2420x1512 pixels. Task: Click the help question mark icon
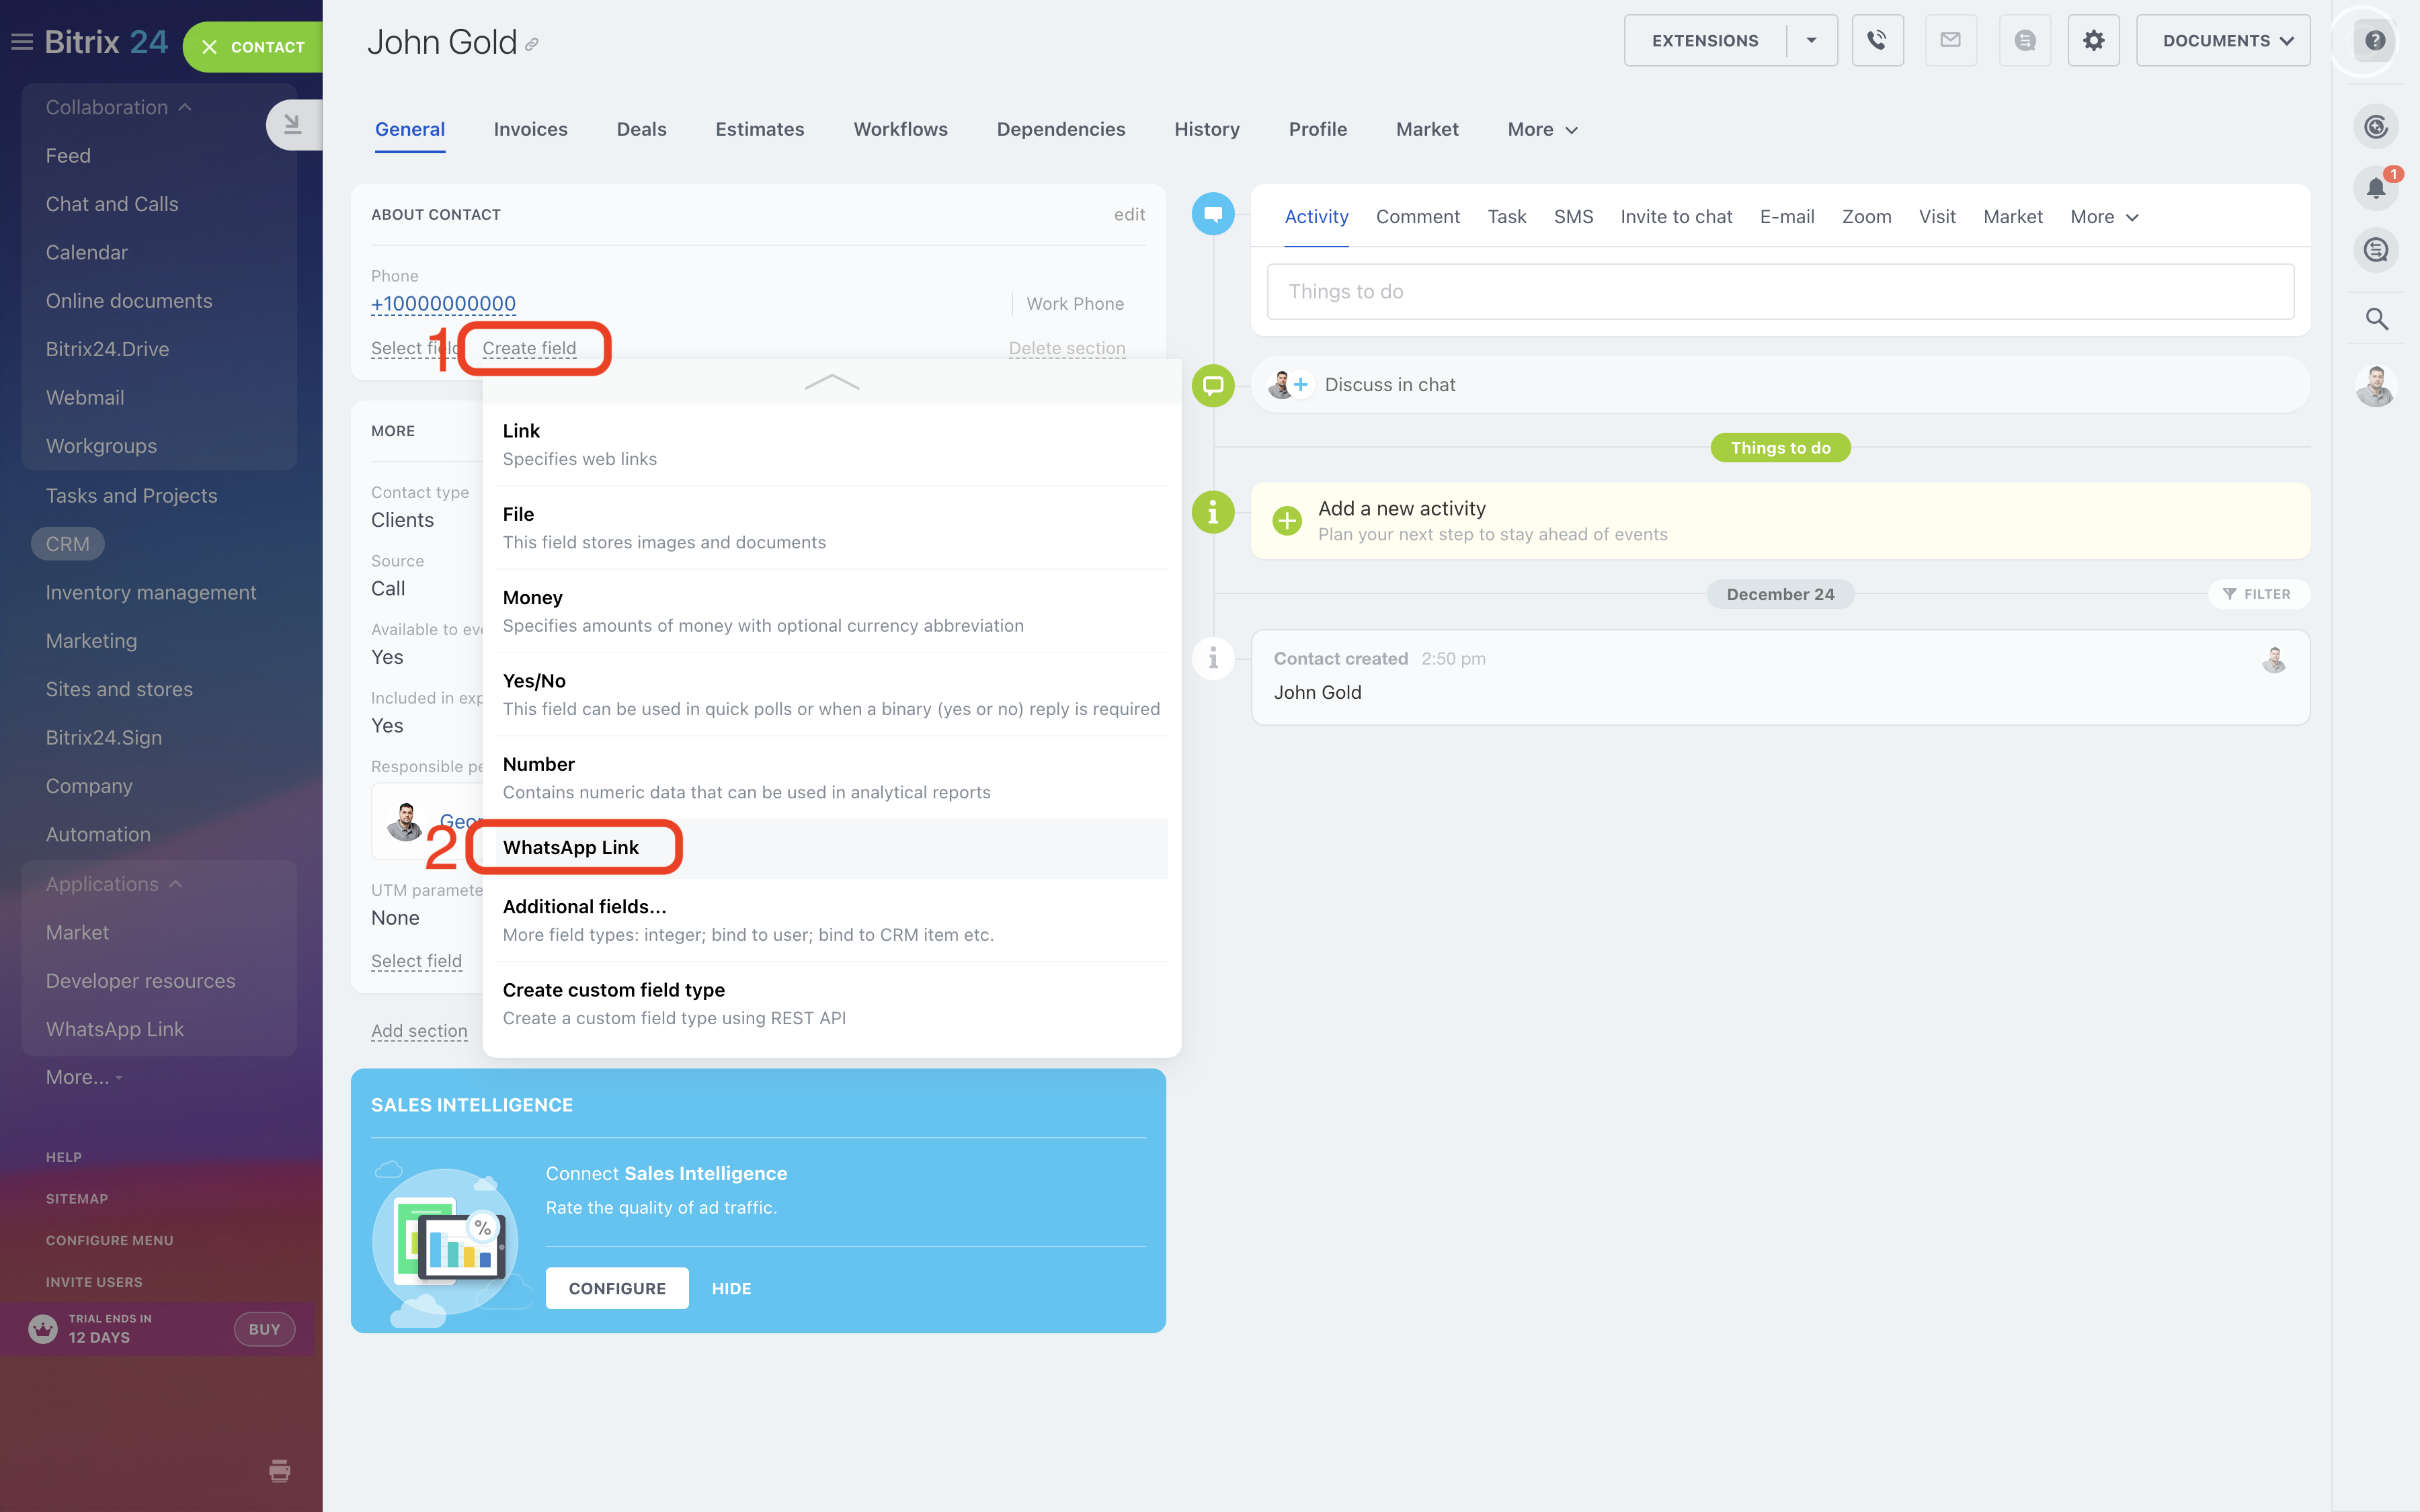pos(2375,41)
